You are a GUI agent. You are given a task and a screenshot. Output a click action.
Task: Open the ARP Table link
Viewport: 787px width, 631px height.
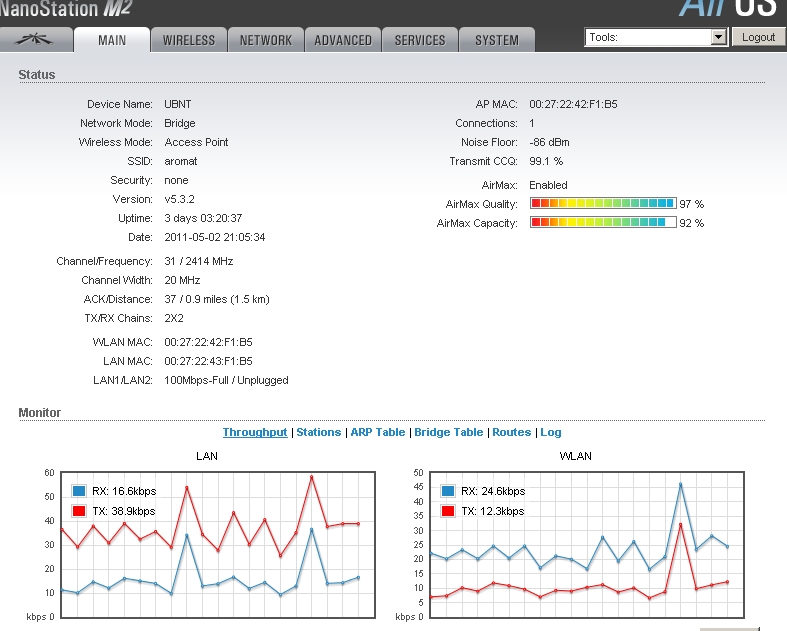point(377,432)
